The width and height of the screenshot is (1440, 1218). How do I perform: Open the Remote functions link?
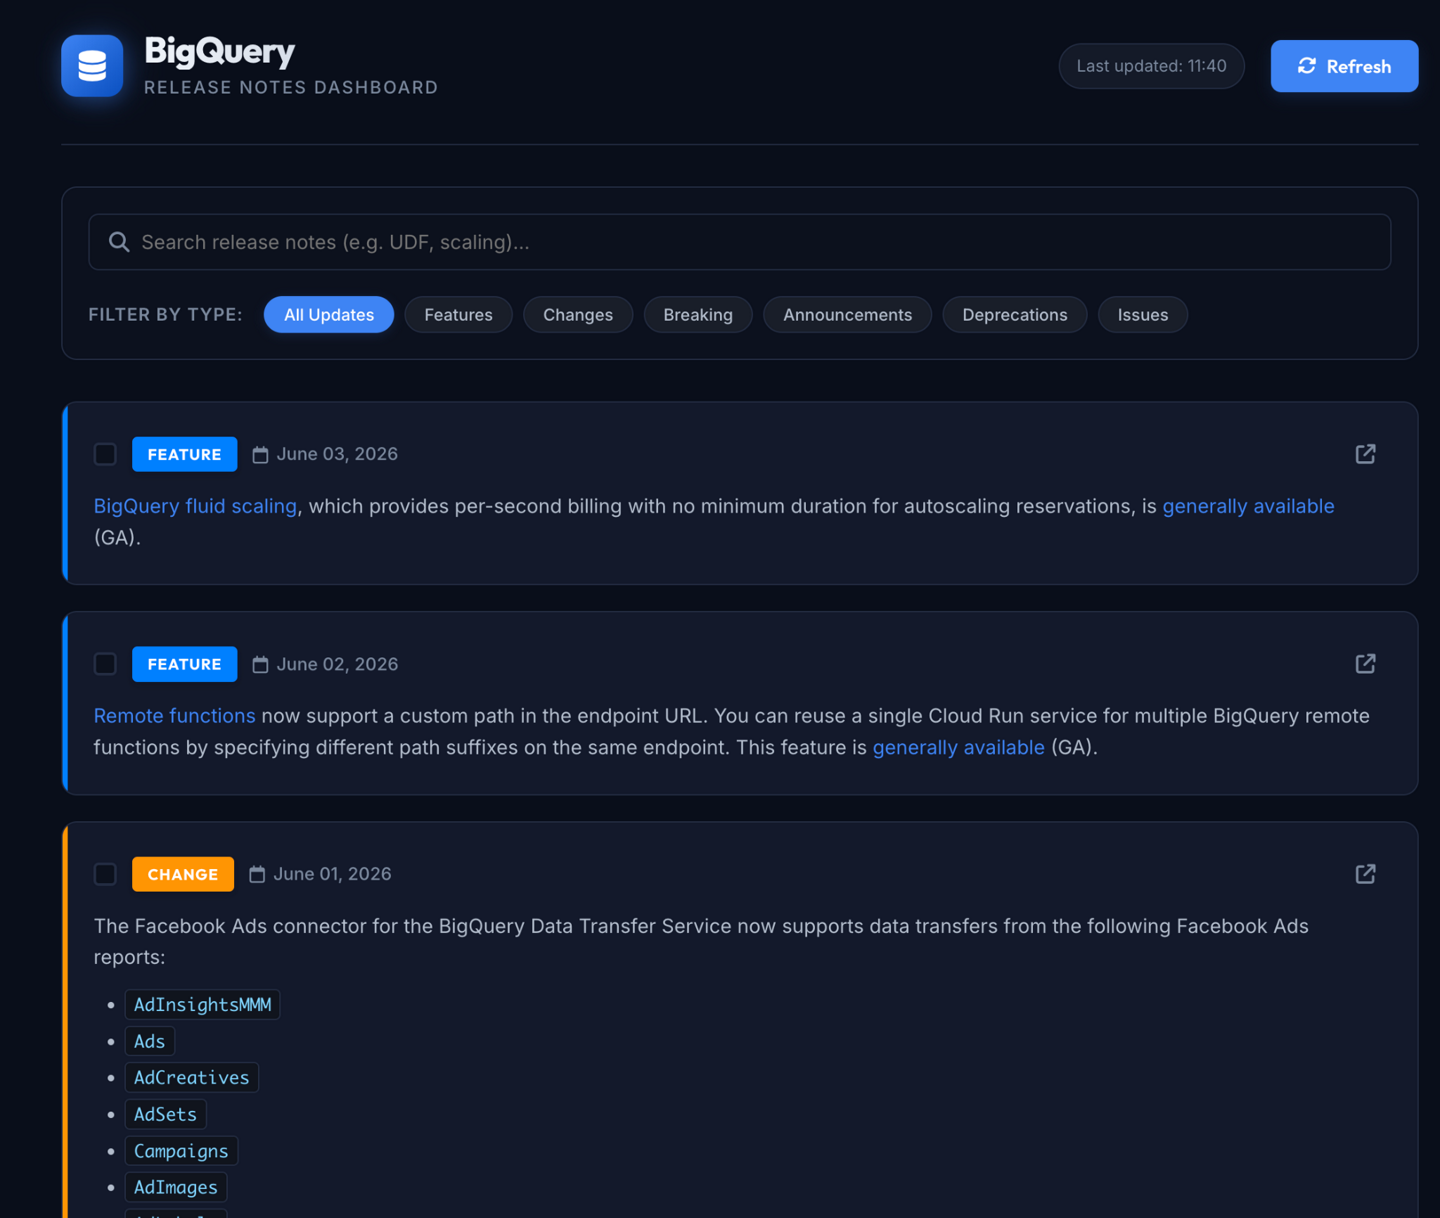point(174,716)
